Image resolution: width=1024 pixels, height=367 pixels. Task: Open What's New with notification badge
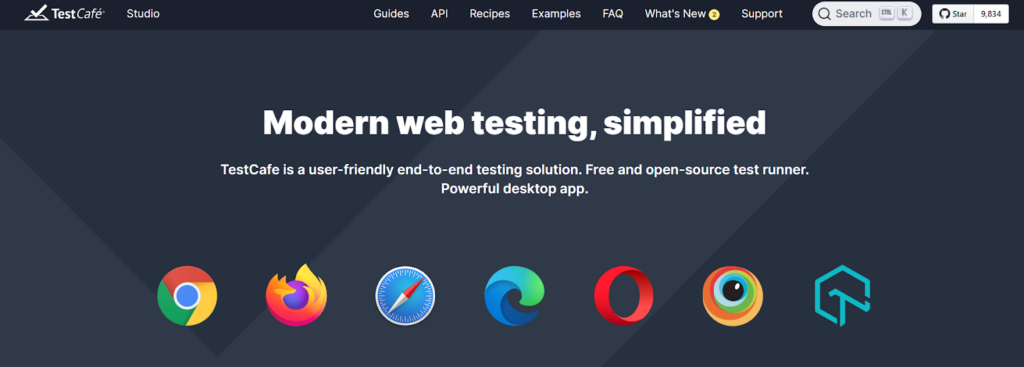coord(682,14)
